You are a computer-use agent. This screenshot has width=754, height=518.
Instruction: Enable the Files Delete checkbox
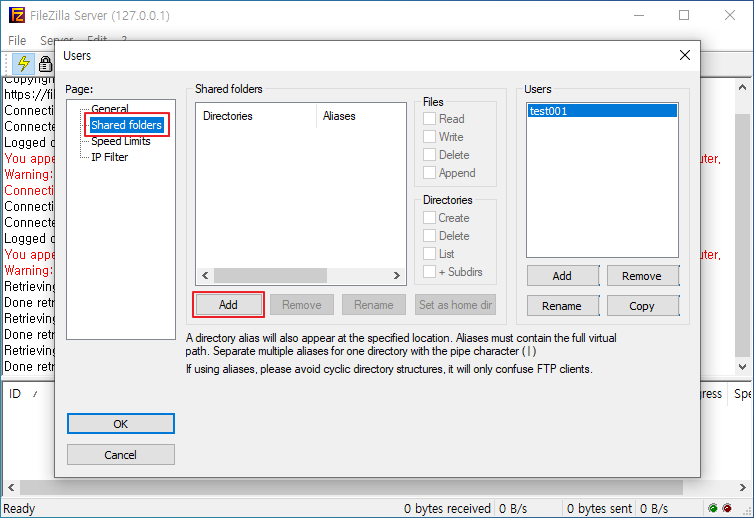pyautogui.click(x=429, y=155)
